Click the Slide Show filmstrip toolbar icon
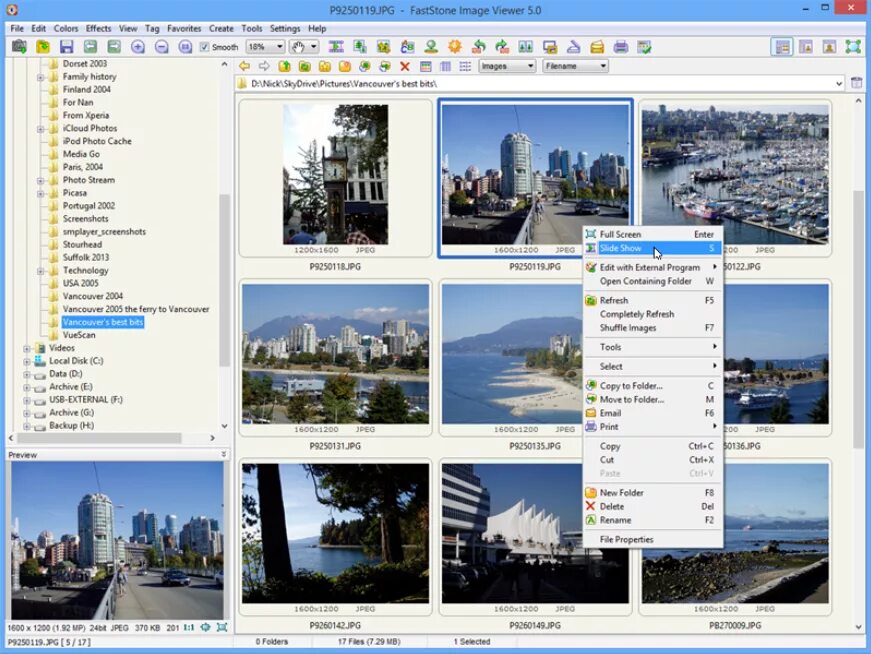This screenshot has width=871, height=654. click(336, 47)
